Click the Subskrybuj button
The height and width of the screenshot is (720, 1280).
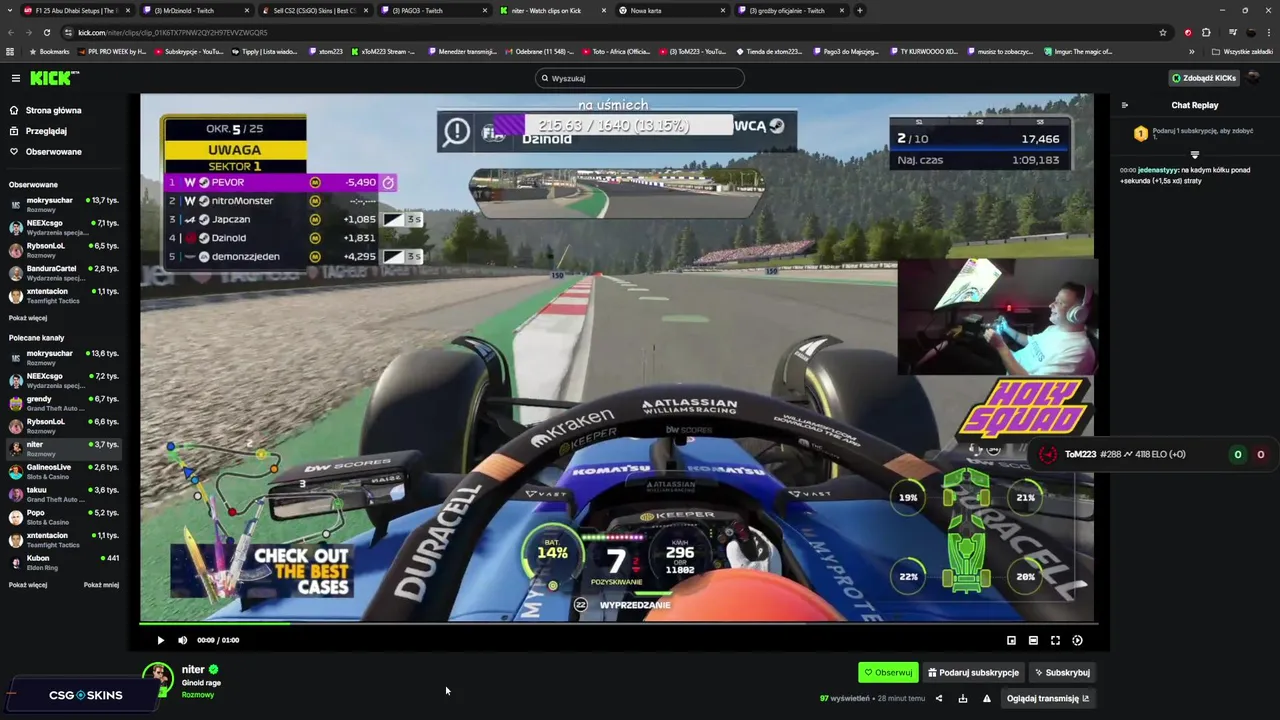[1062, 673]
